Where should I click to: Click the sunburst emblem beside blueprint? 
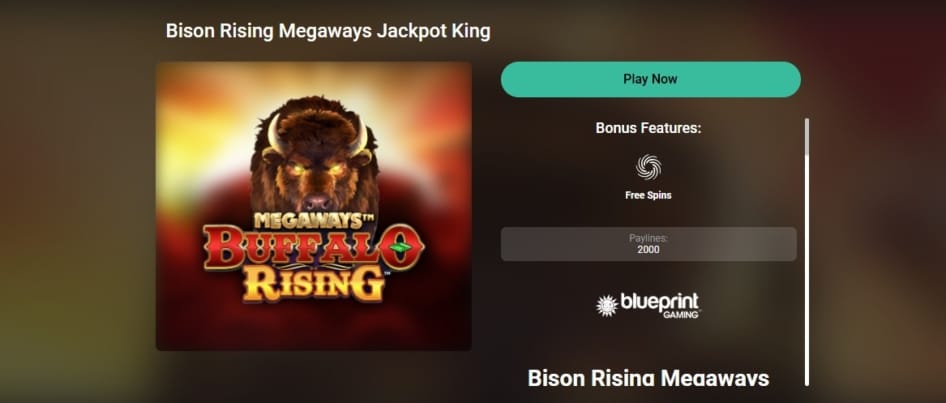[606, 306]
